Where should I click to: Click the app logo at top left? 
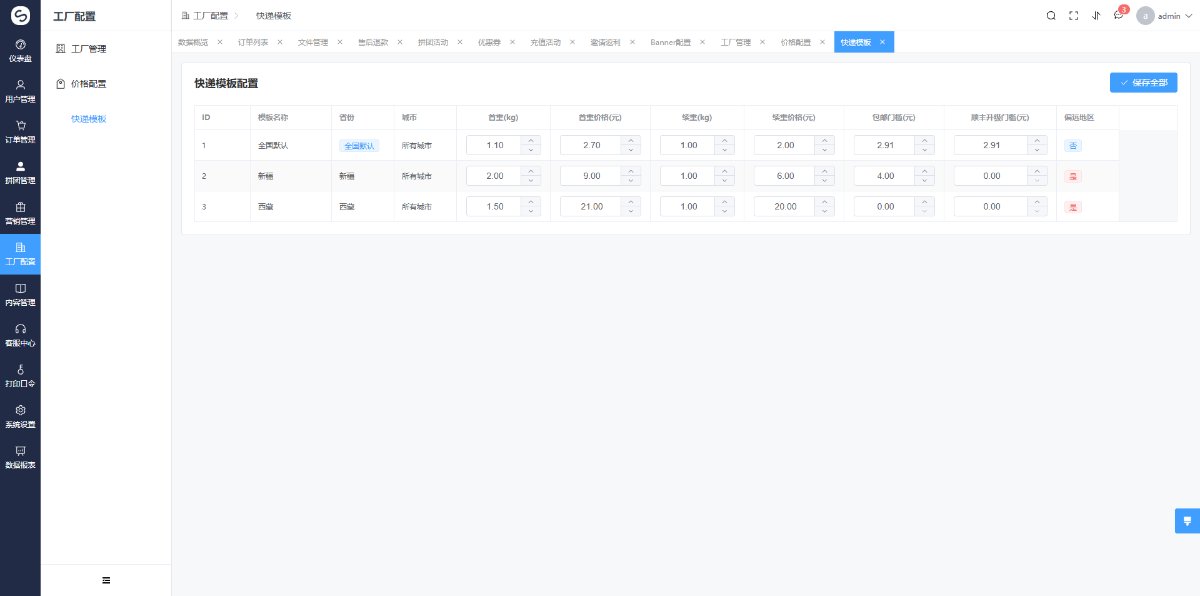pyautogui.click(x=20, y=15)
